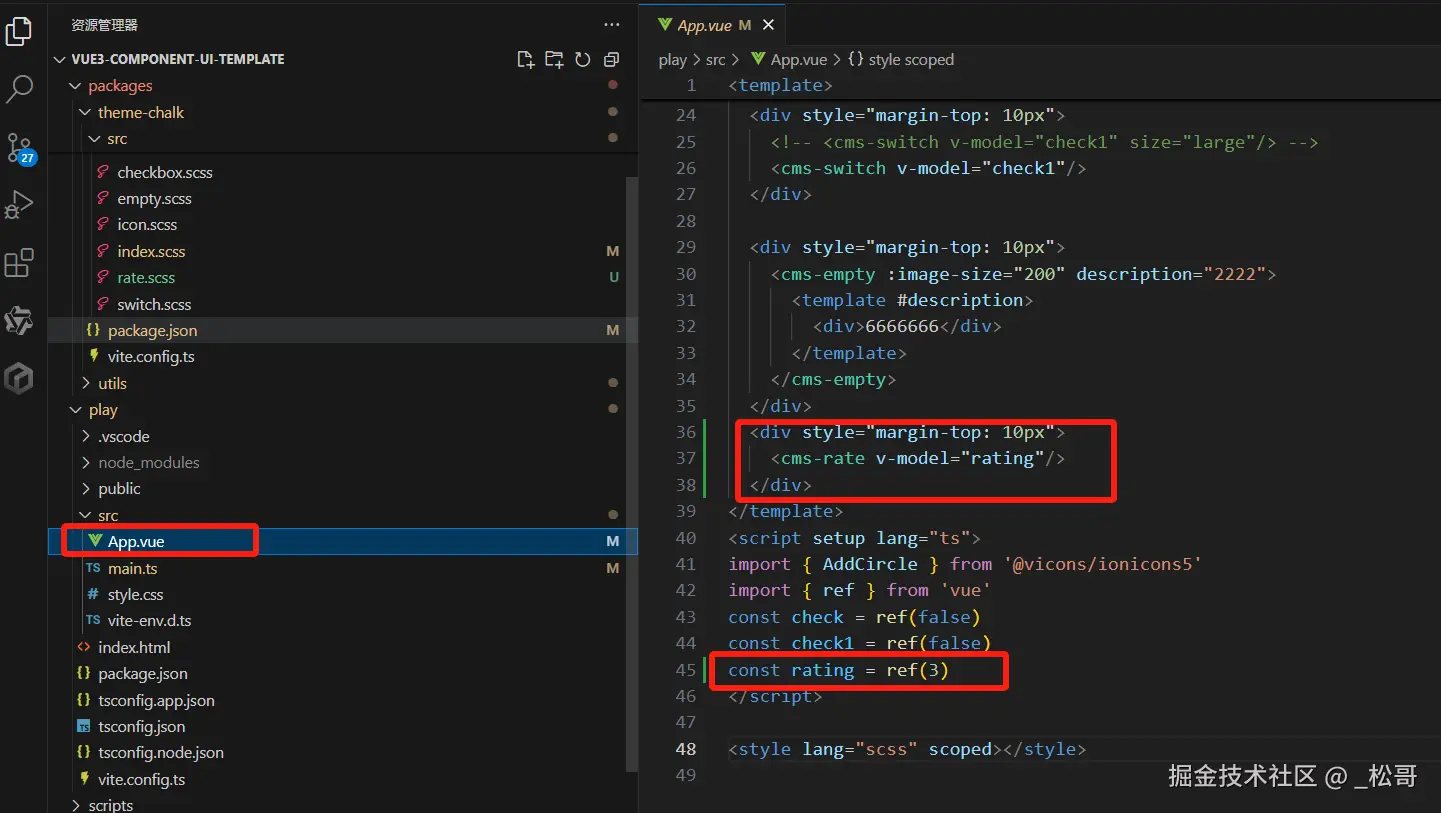Image resolution: width=1441 pixels, height=813 pixels.
Task: Open tsconfig.node.json file
Action: click(x=161, y=753)
